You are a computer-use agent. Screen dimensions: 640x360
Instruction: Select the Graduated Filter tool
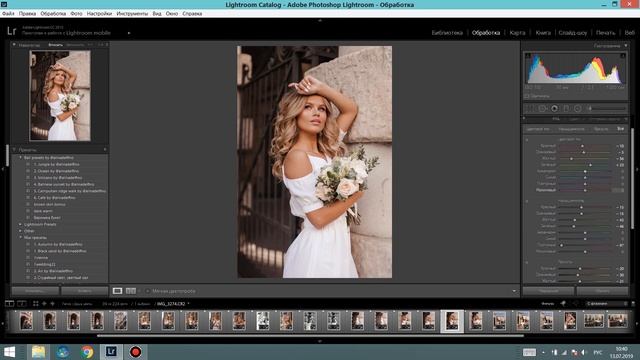click(566, 109)
